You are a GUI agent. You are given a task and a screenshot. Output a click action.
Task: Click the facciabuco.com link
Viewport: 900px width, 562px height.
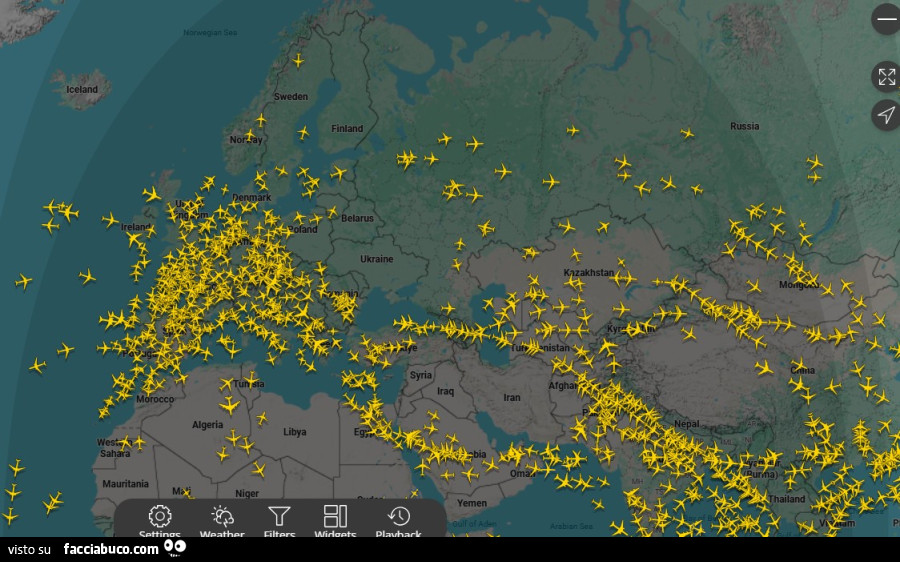tap(111, 549)
